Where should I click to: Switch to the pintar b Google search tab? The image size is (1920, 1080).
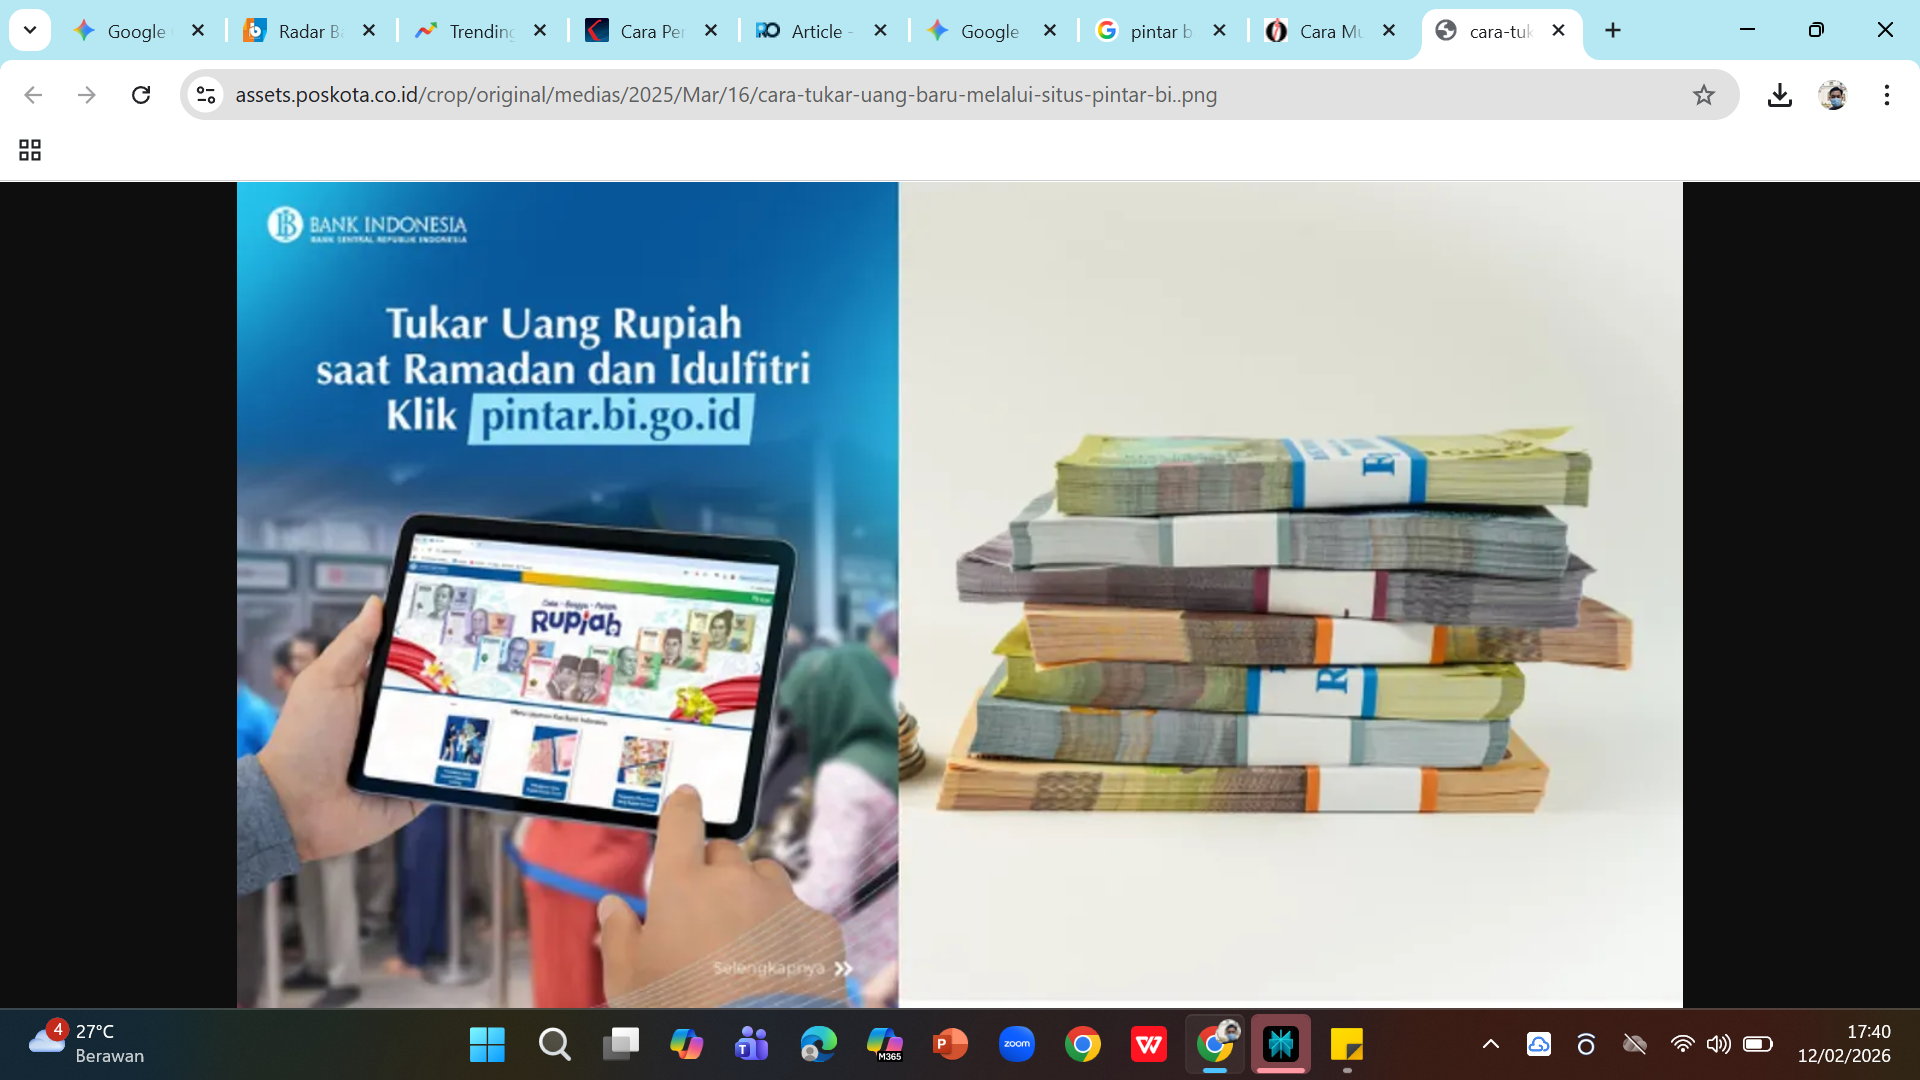point(1158,31)
